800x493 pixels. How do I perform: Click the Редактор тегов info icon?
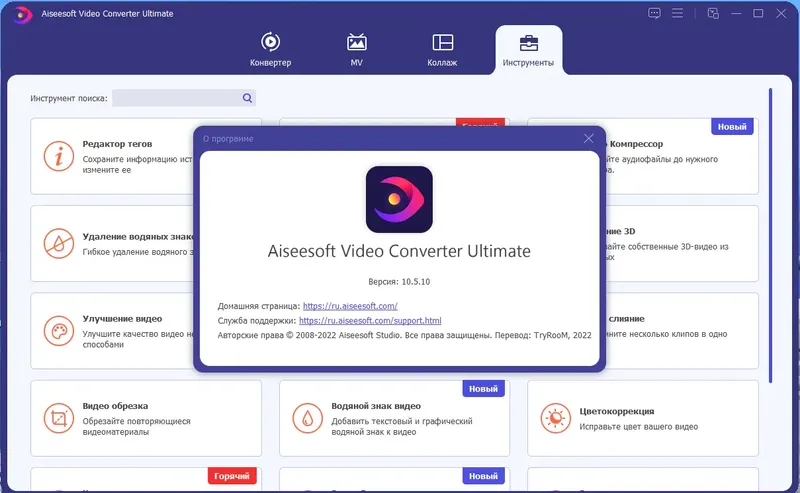click(x=59, y=156)
